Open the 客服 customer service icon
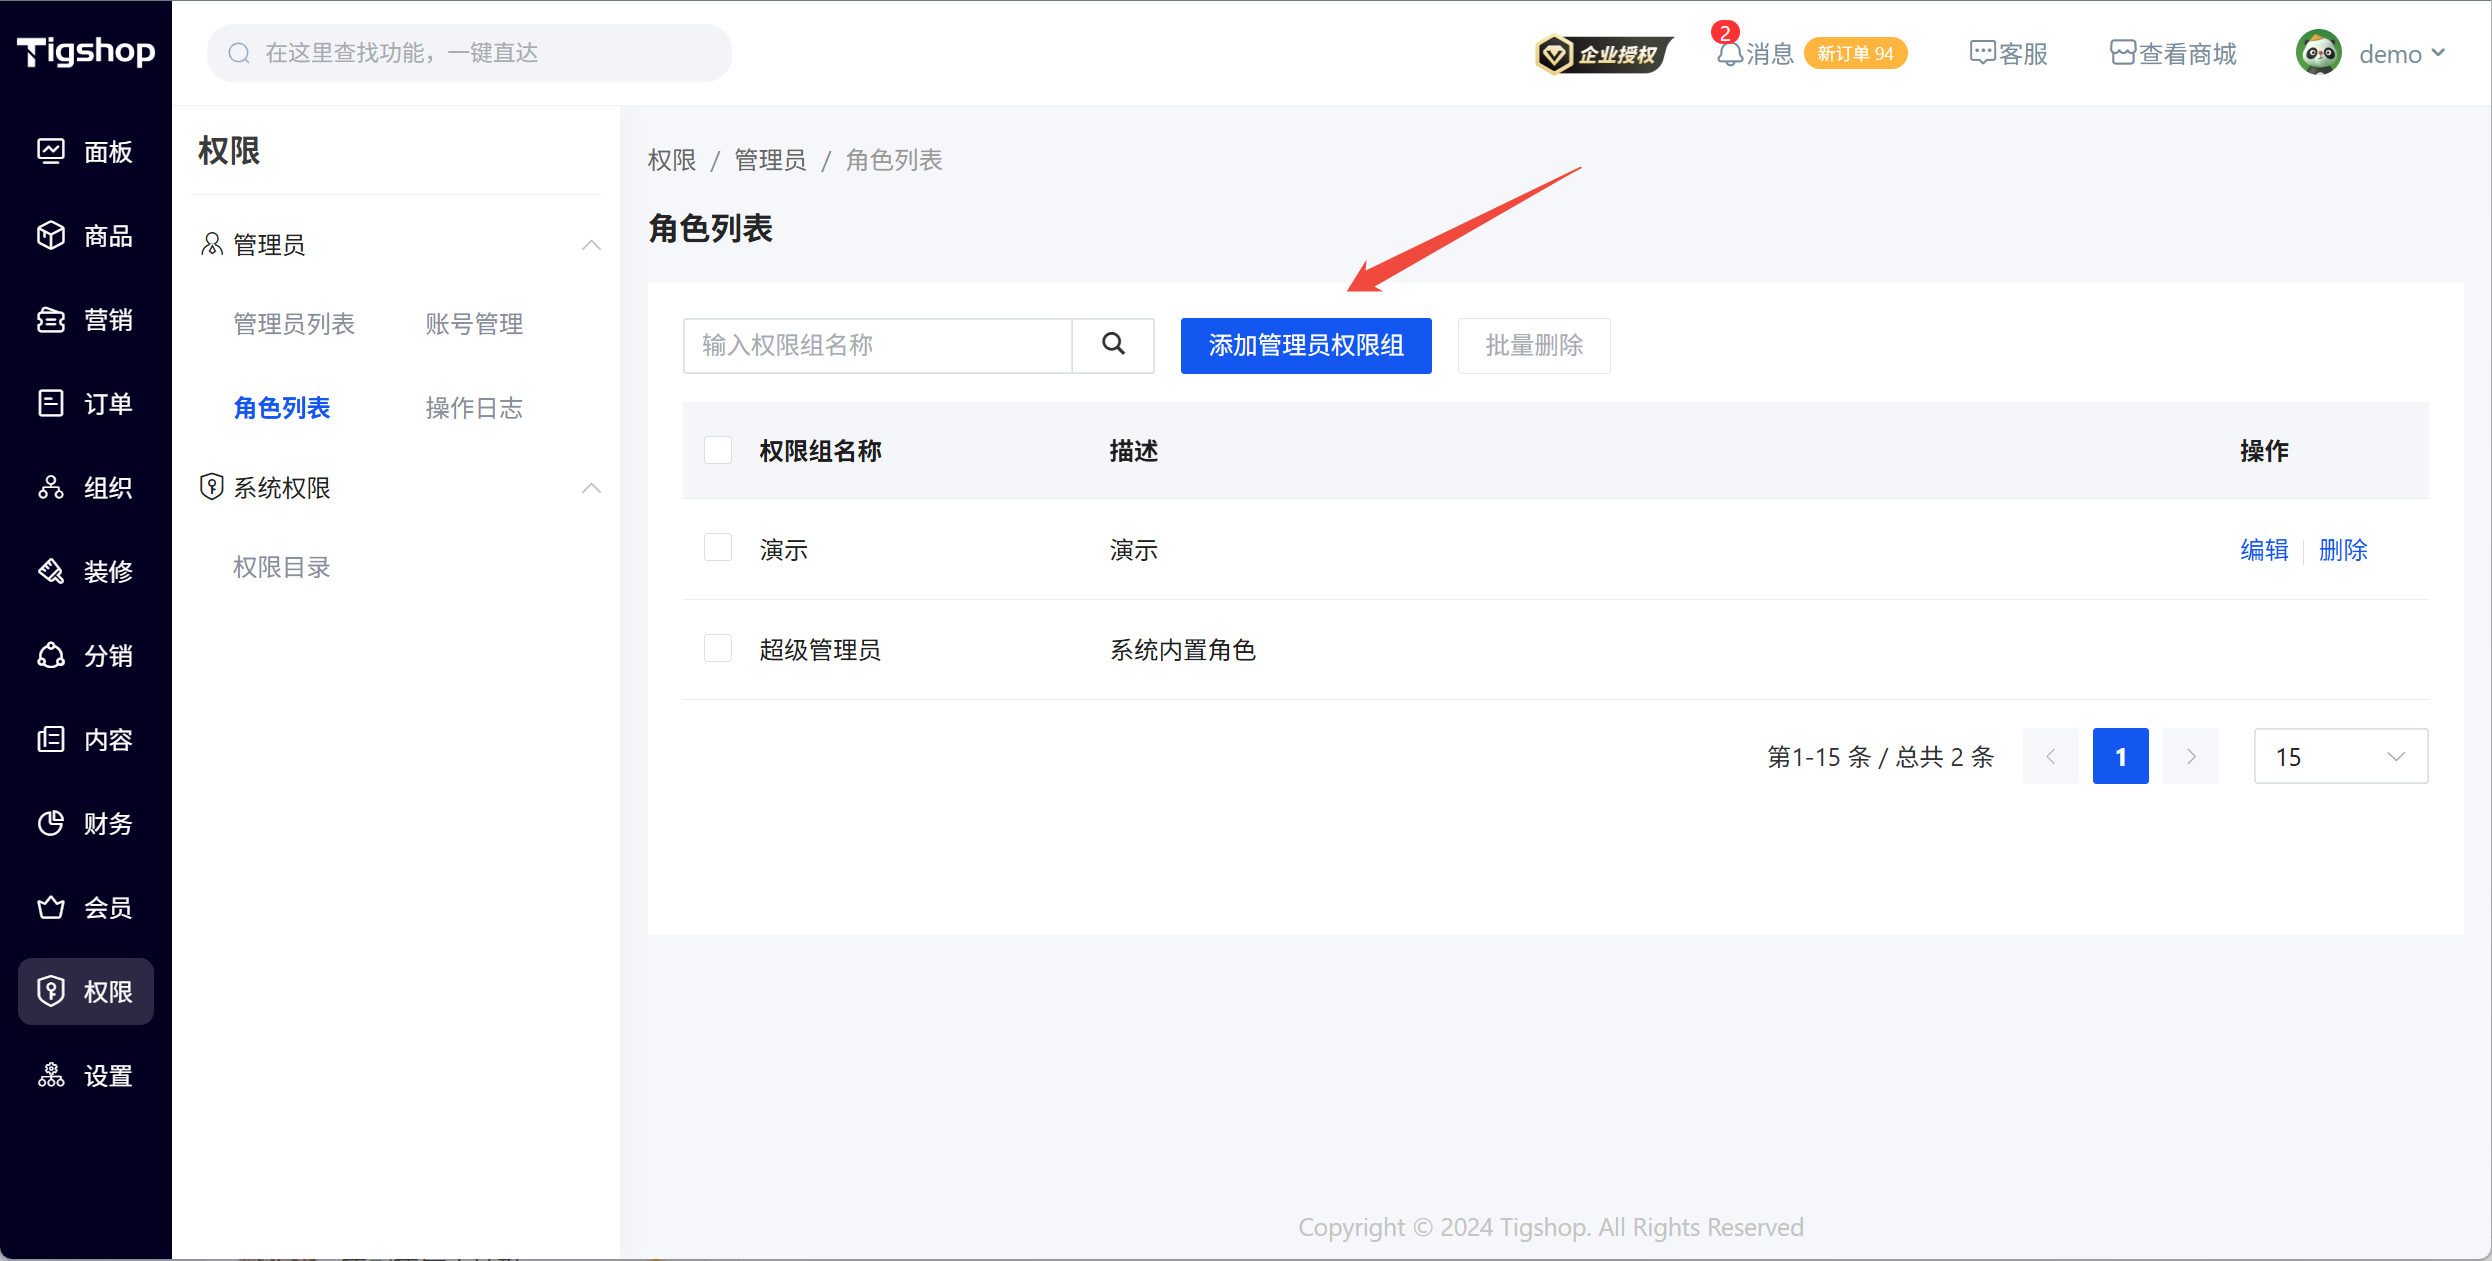Viewport: 2492px width, 1261px height. pos(1982,53)
